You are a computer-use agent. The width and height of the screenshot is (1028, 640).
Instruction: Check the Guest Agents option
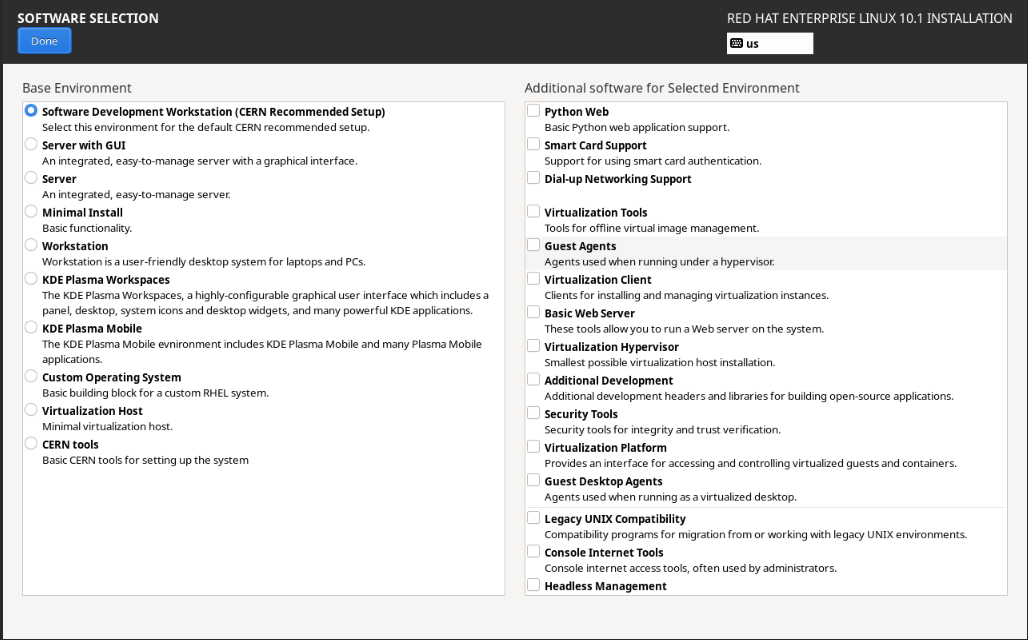[533, 244]
